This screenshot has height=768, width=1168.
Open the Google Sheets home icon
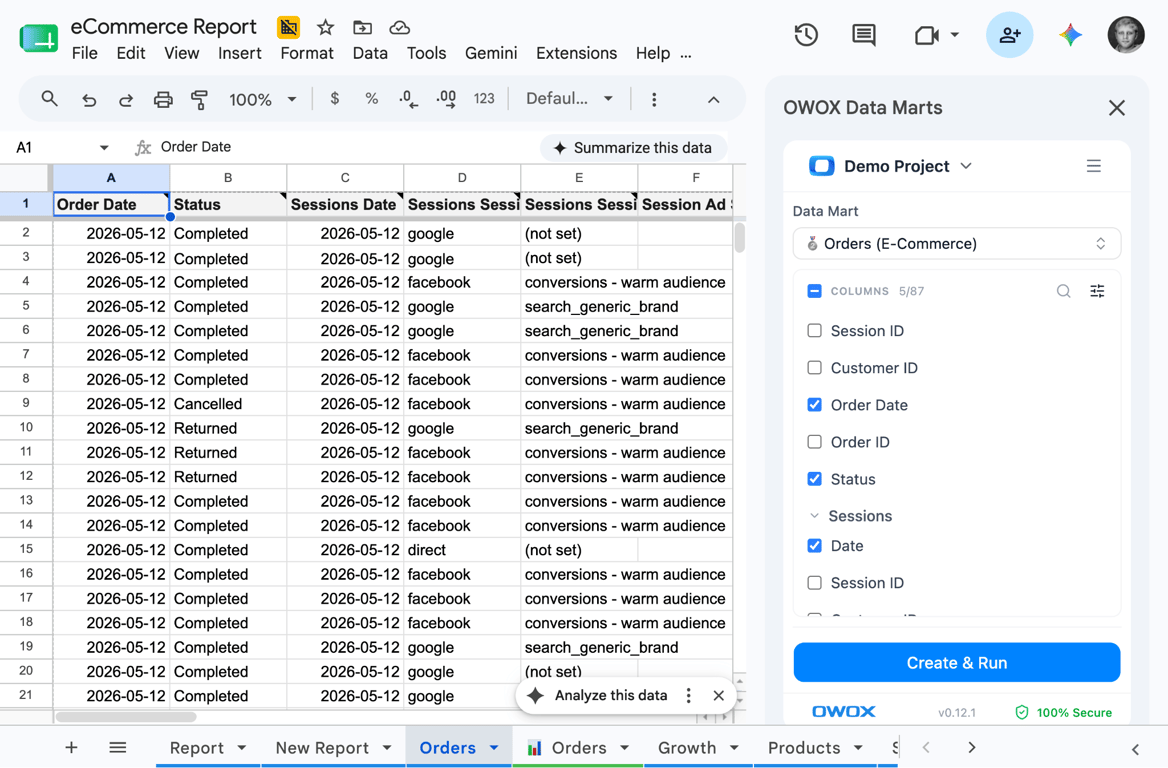(38, 37)
